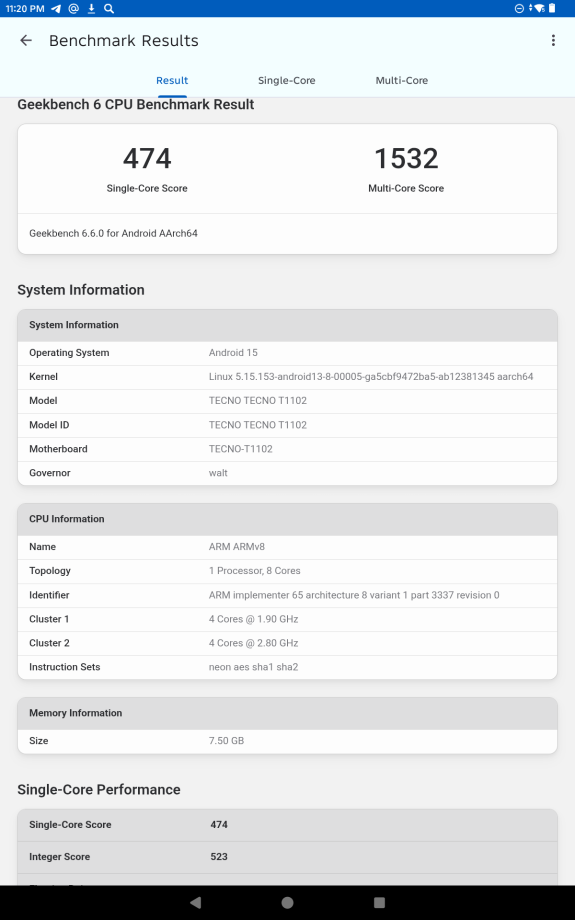Viewport: 575px width, 920px height.
Task: Tap Geekbench 6.6.0 for Android AArch64 text
Action: tap(113, 234)
